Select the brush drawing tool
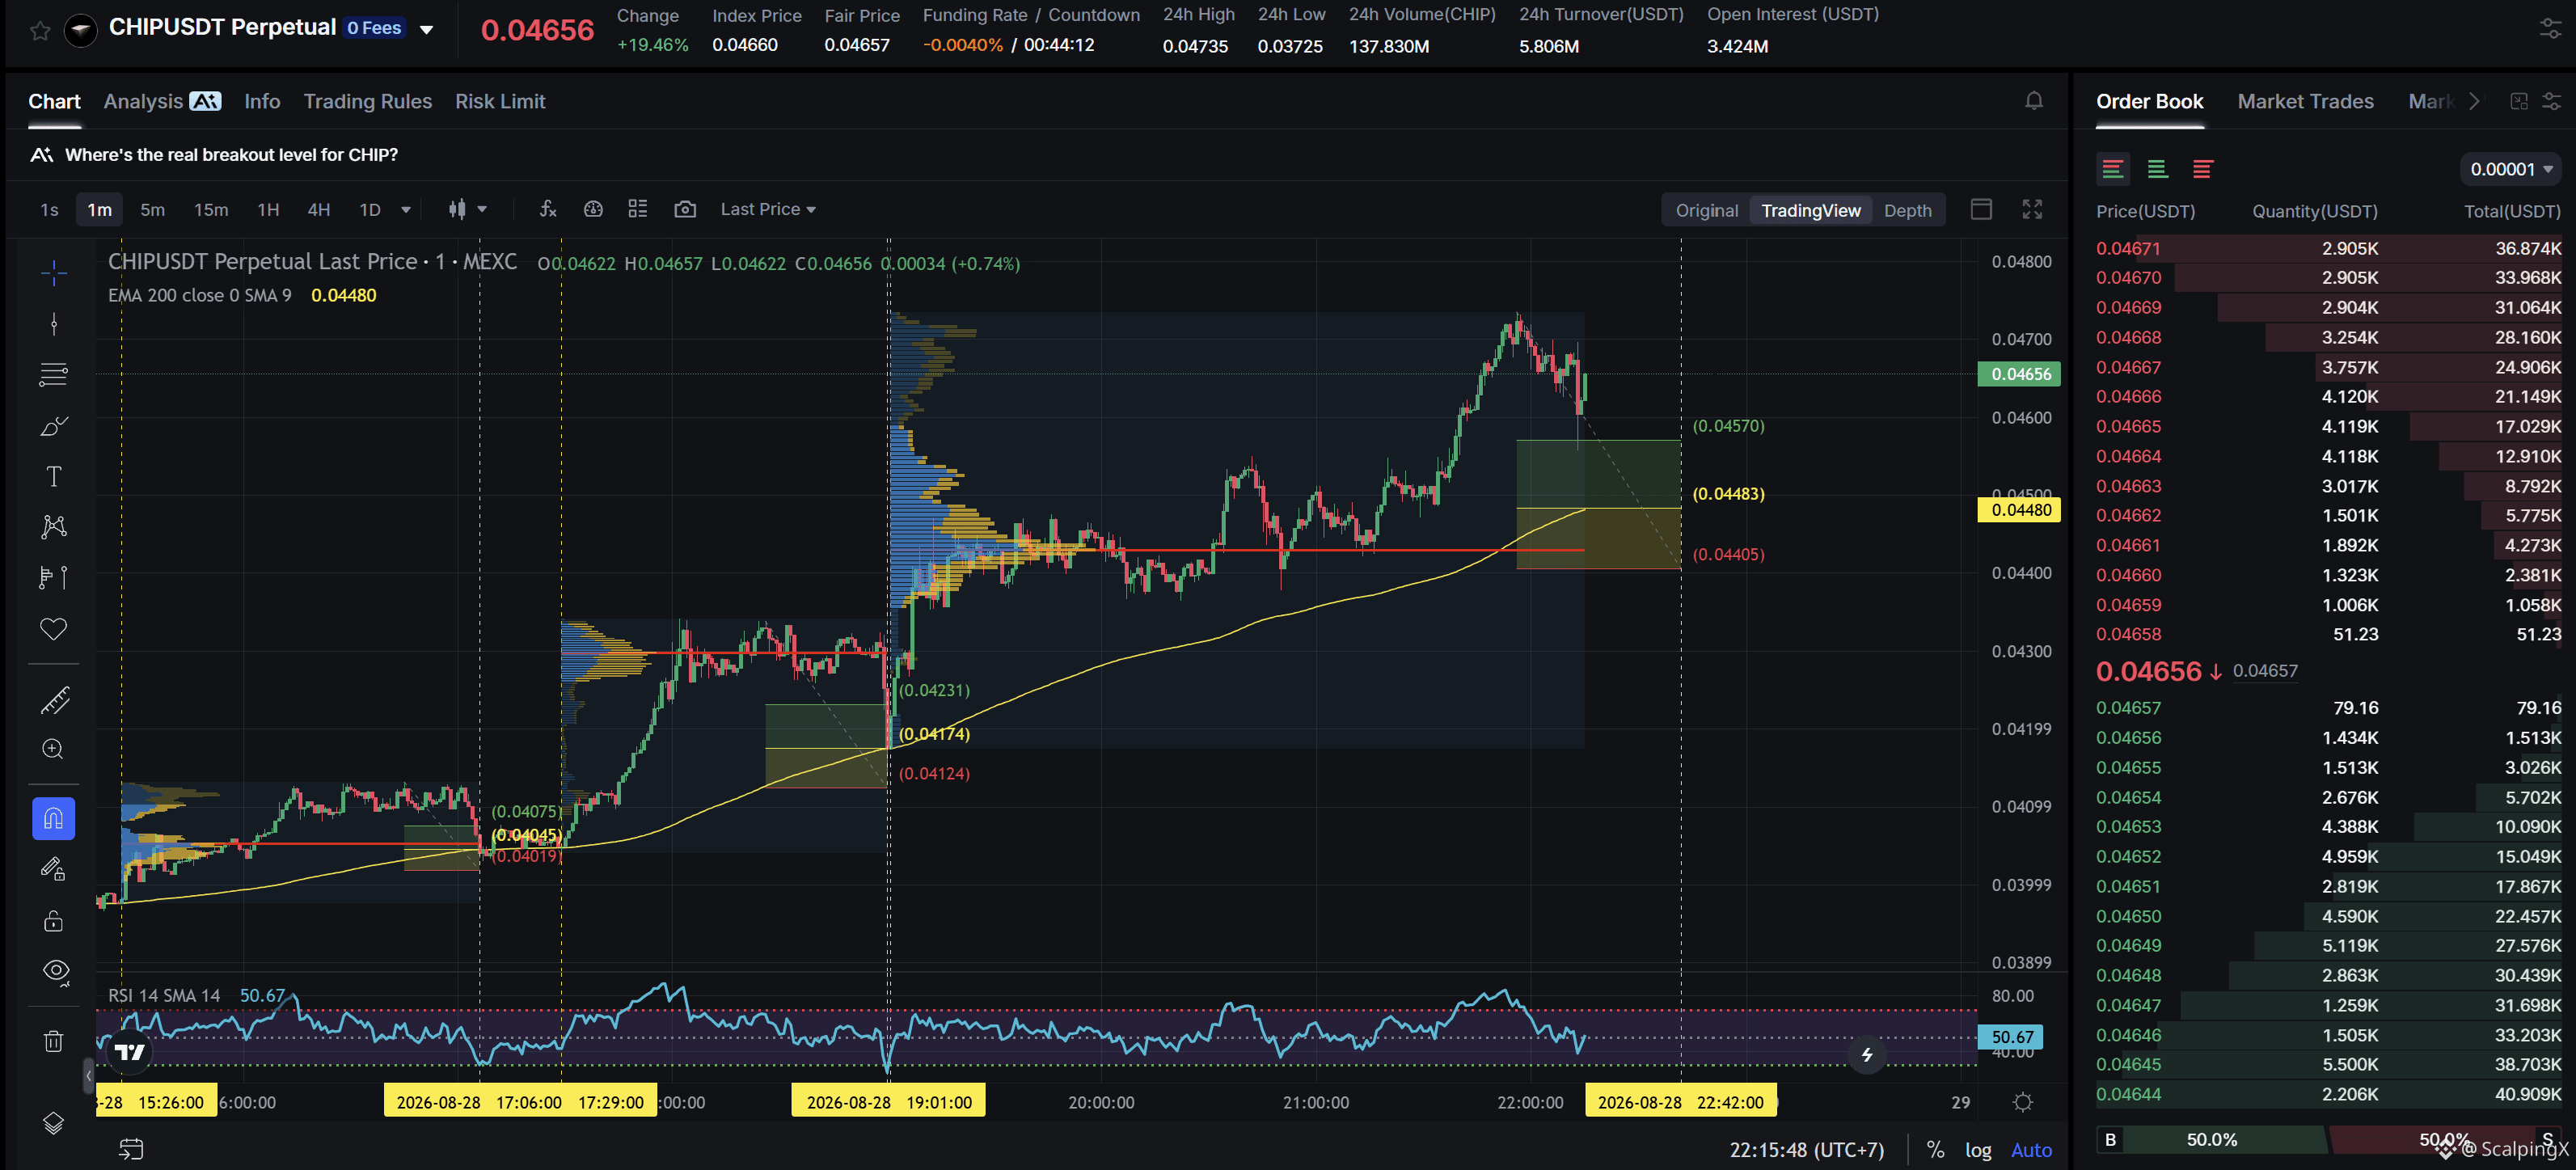The image size is (2576, 1170). (54, 426)
